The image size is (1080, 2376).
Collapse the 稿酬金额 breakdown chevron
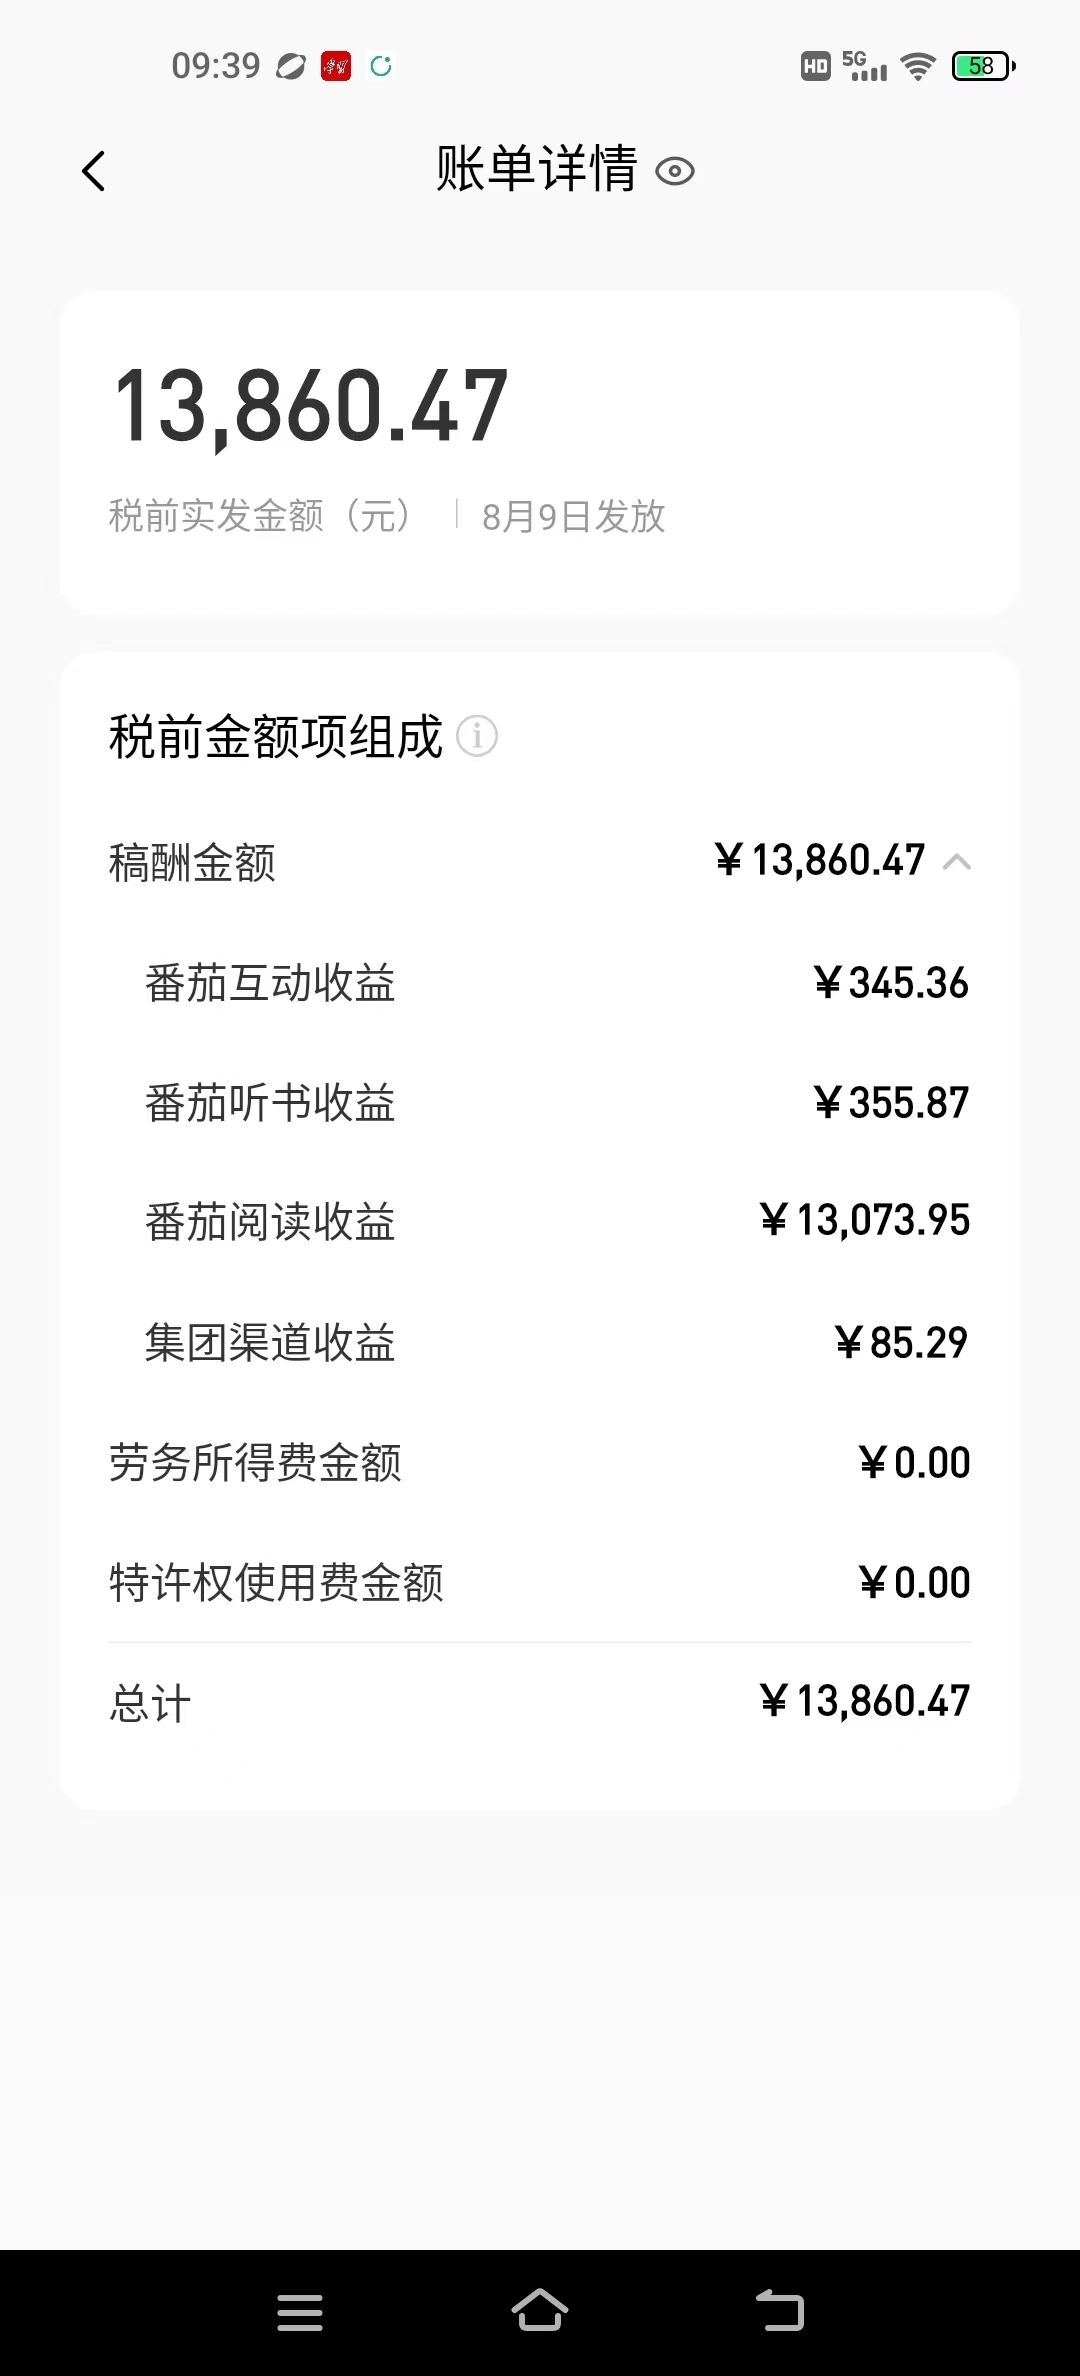pyautogui.click(x=957, y=862)
